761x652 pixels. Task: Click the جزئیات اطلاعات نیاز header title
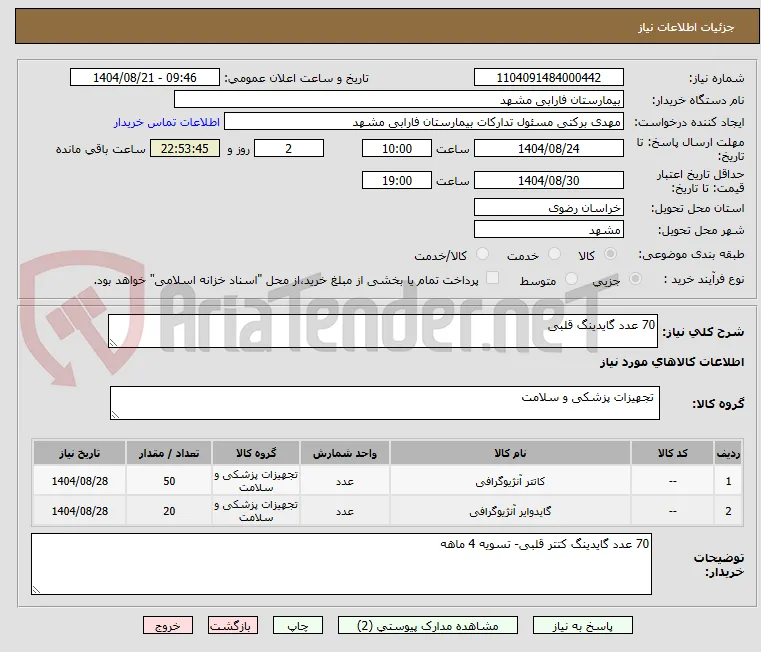[x=686, y=27]
